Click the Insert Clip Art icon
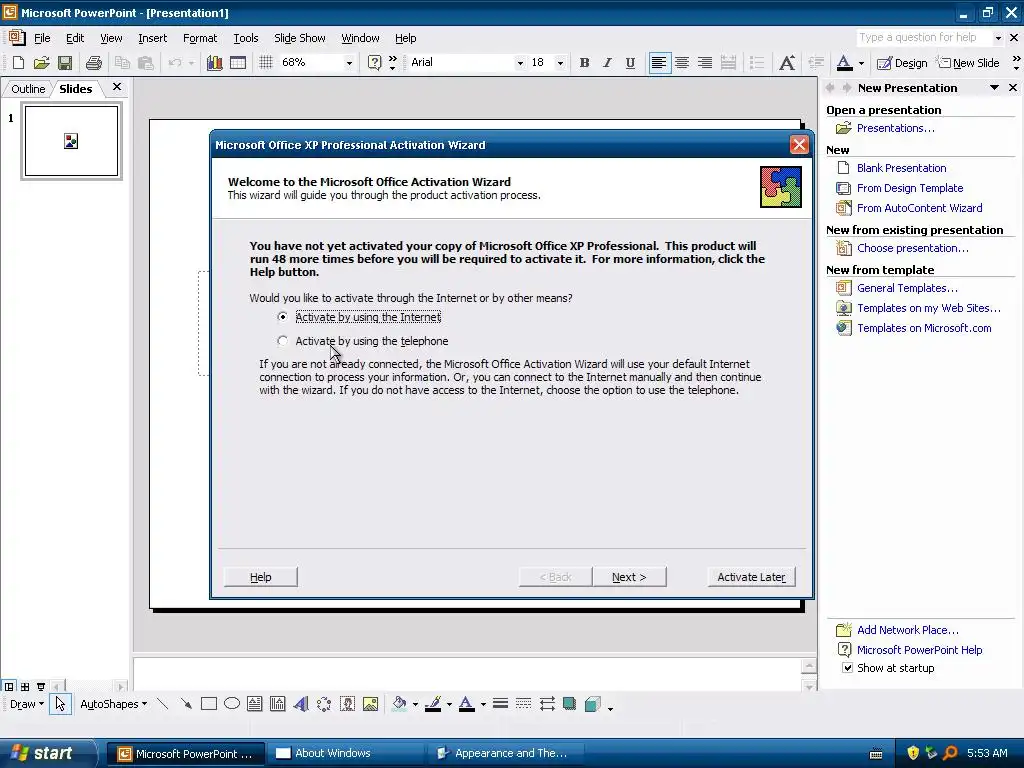Viewport: 1024px width, 768px height. [x=347, y=704]
